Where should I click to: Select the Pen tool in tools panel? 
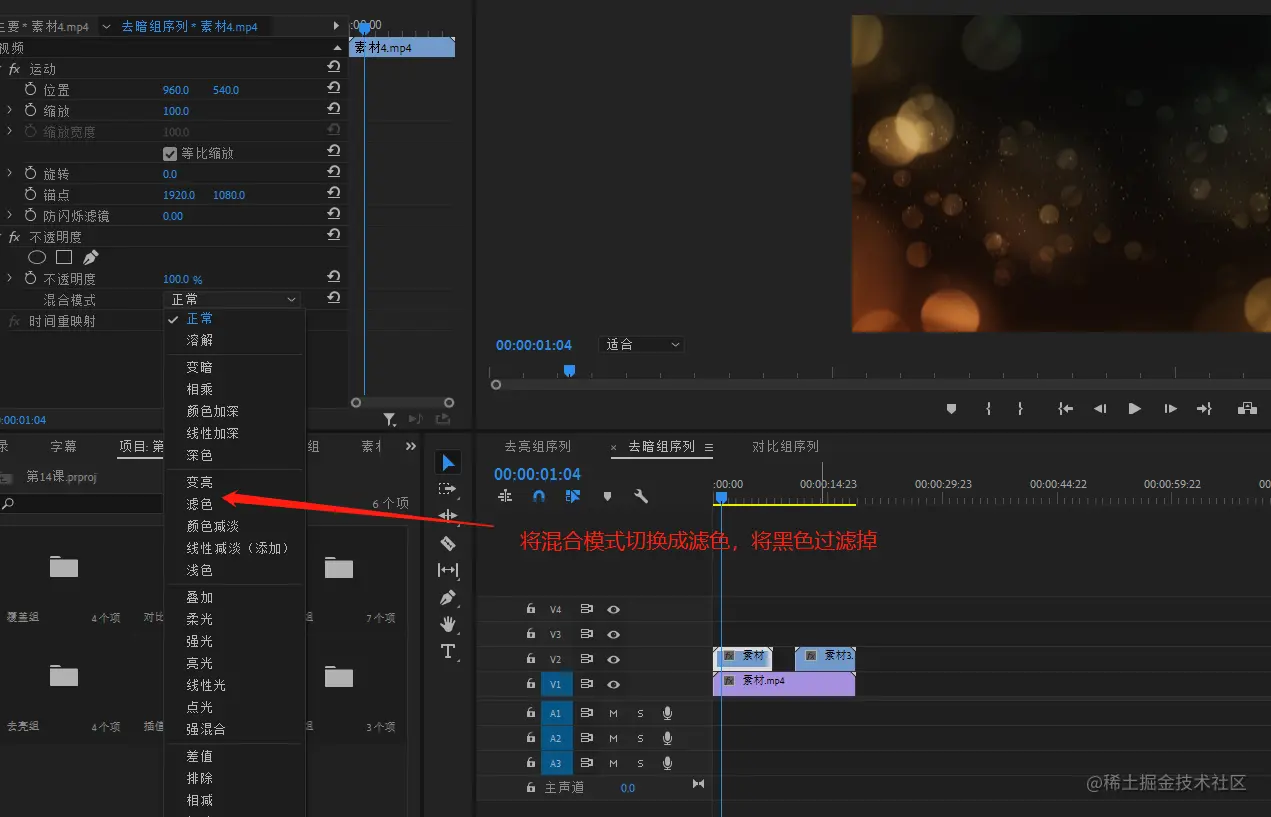tap(448, 597)
